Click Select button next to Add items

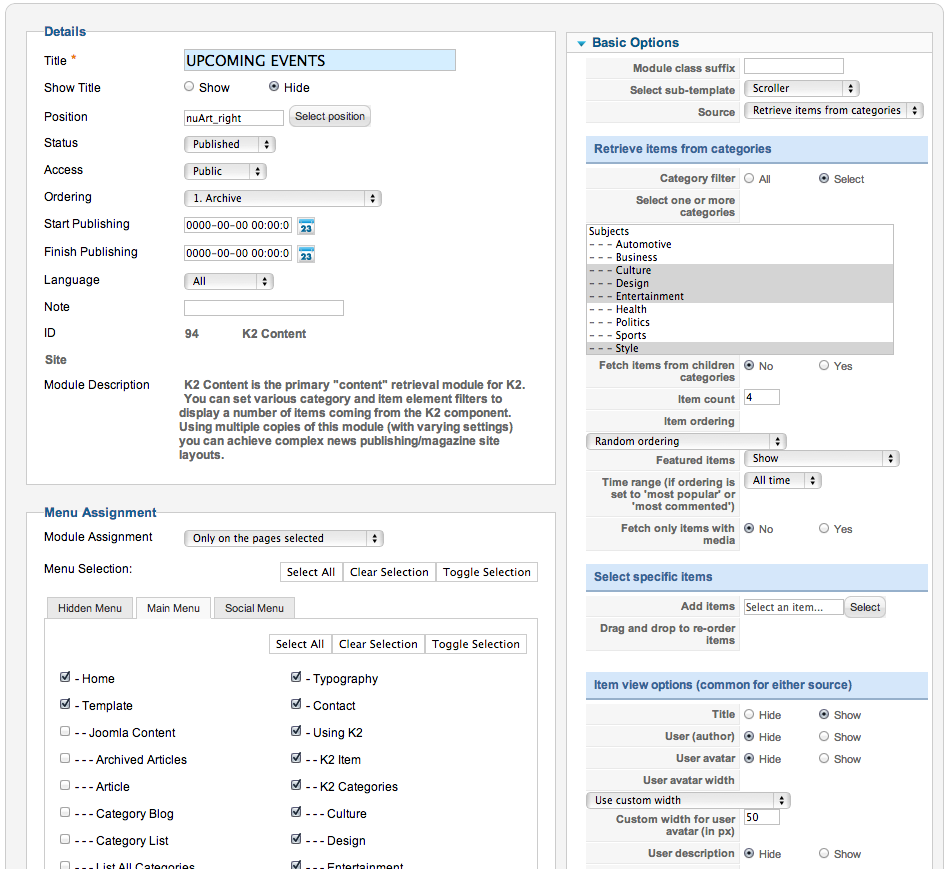(865, 608)
